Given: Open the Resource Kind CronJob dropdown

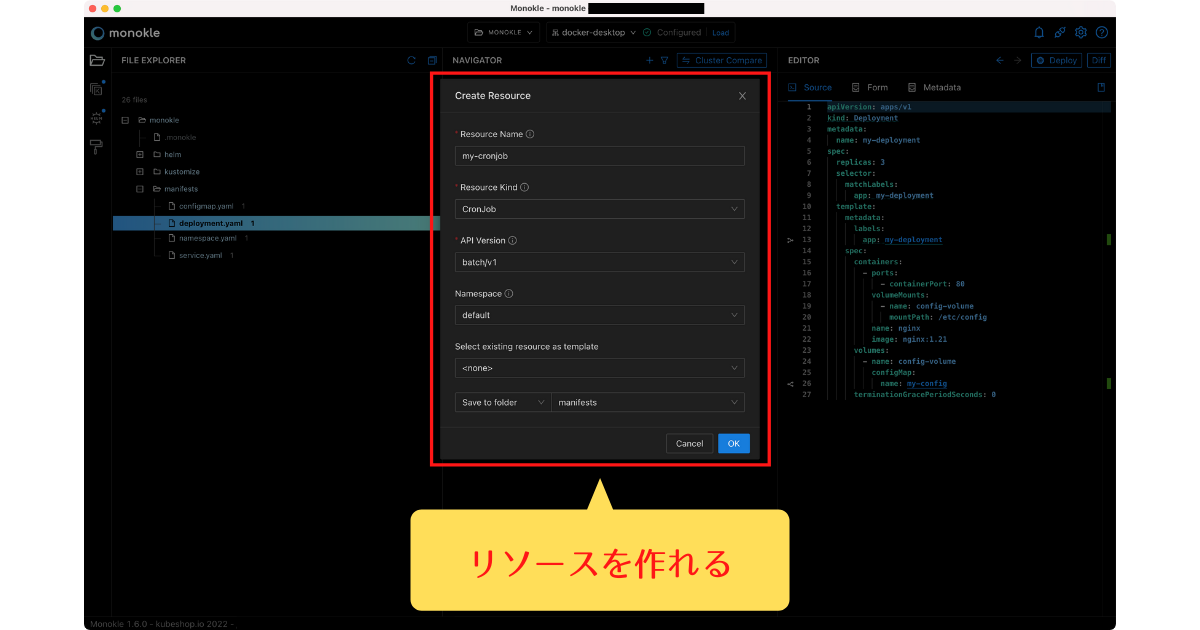Looking at the screenshot, I should (599, 209).
